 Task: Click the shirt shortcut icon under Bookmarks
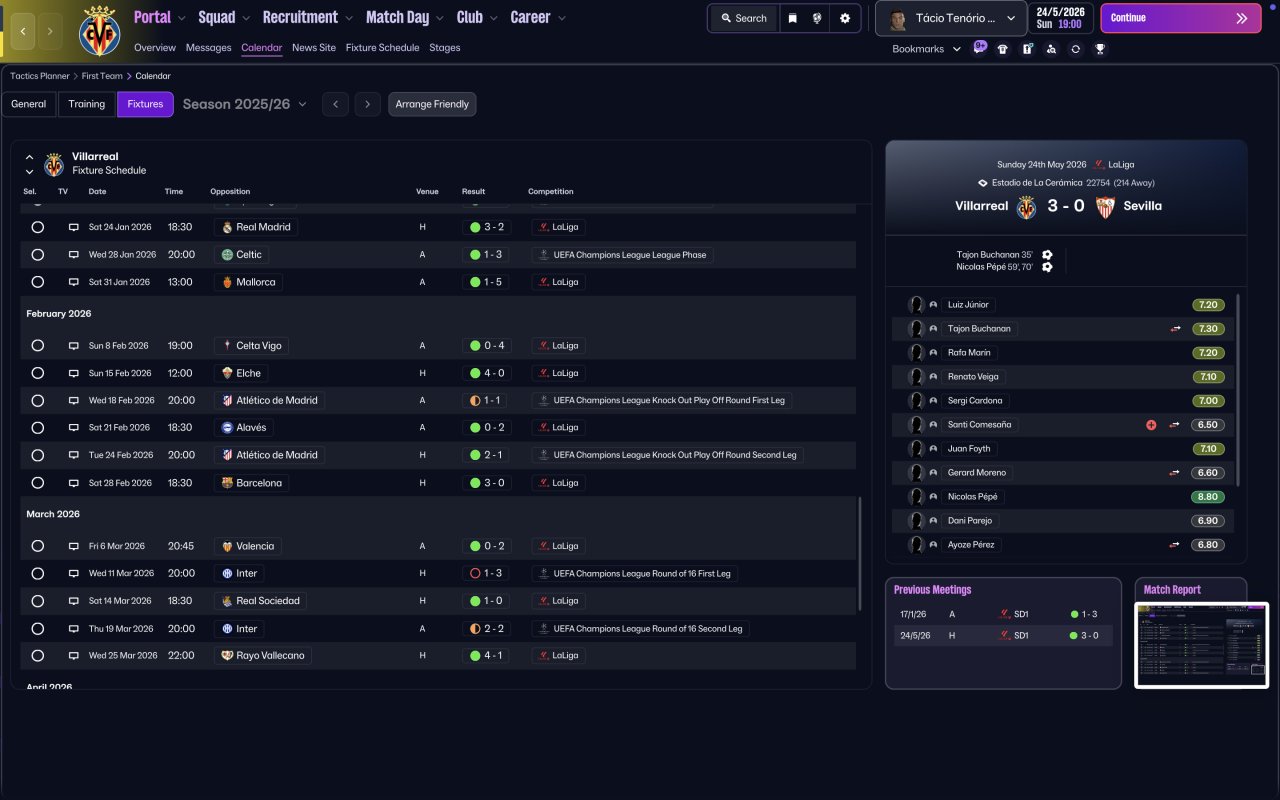click(1003, 49)
